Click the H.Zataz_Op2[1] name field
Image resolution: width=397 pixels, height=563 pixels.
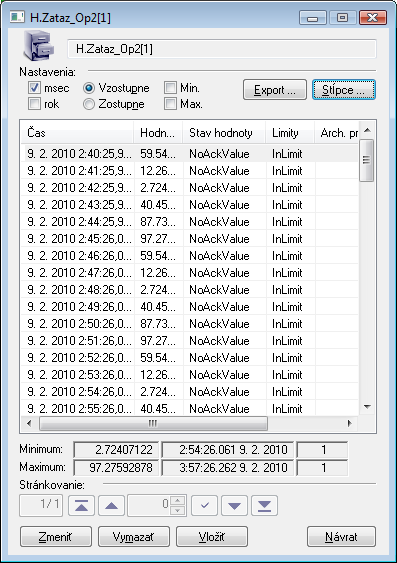coord(222,49)
